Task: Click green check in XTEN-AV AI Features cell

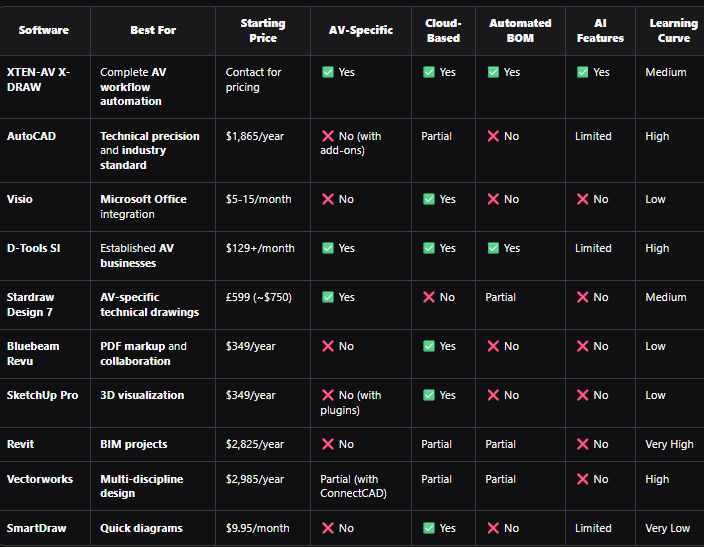Action: pos(582,73)
